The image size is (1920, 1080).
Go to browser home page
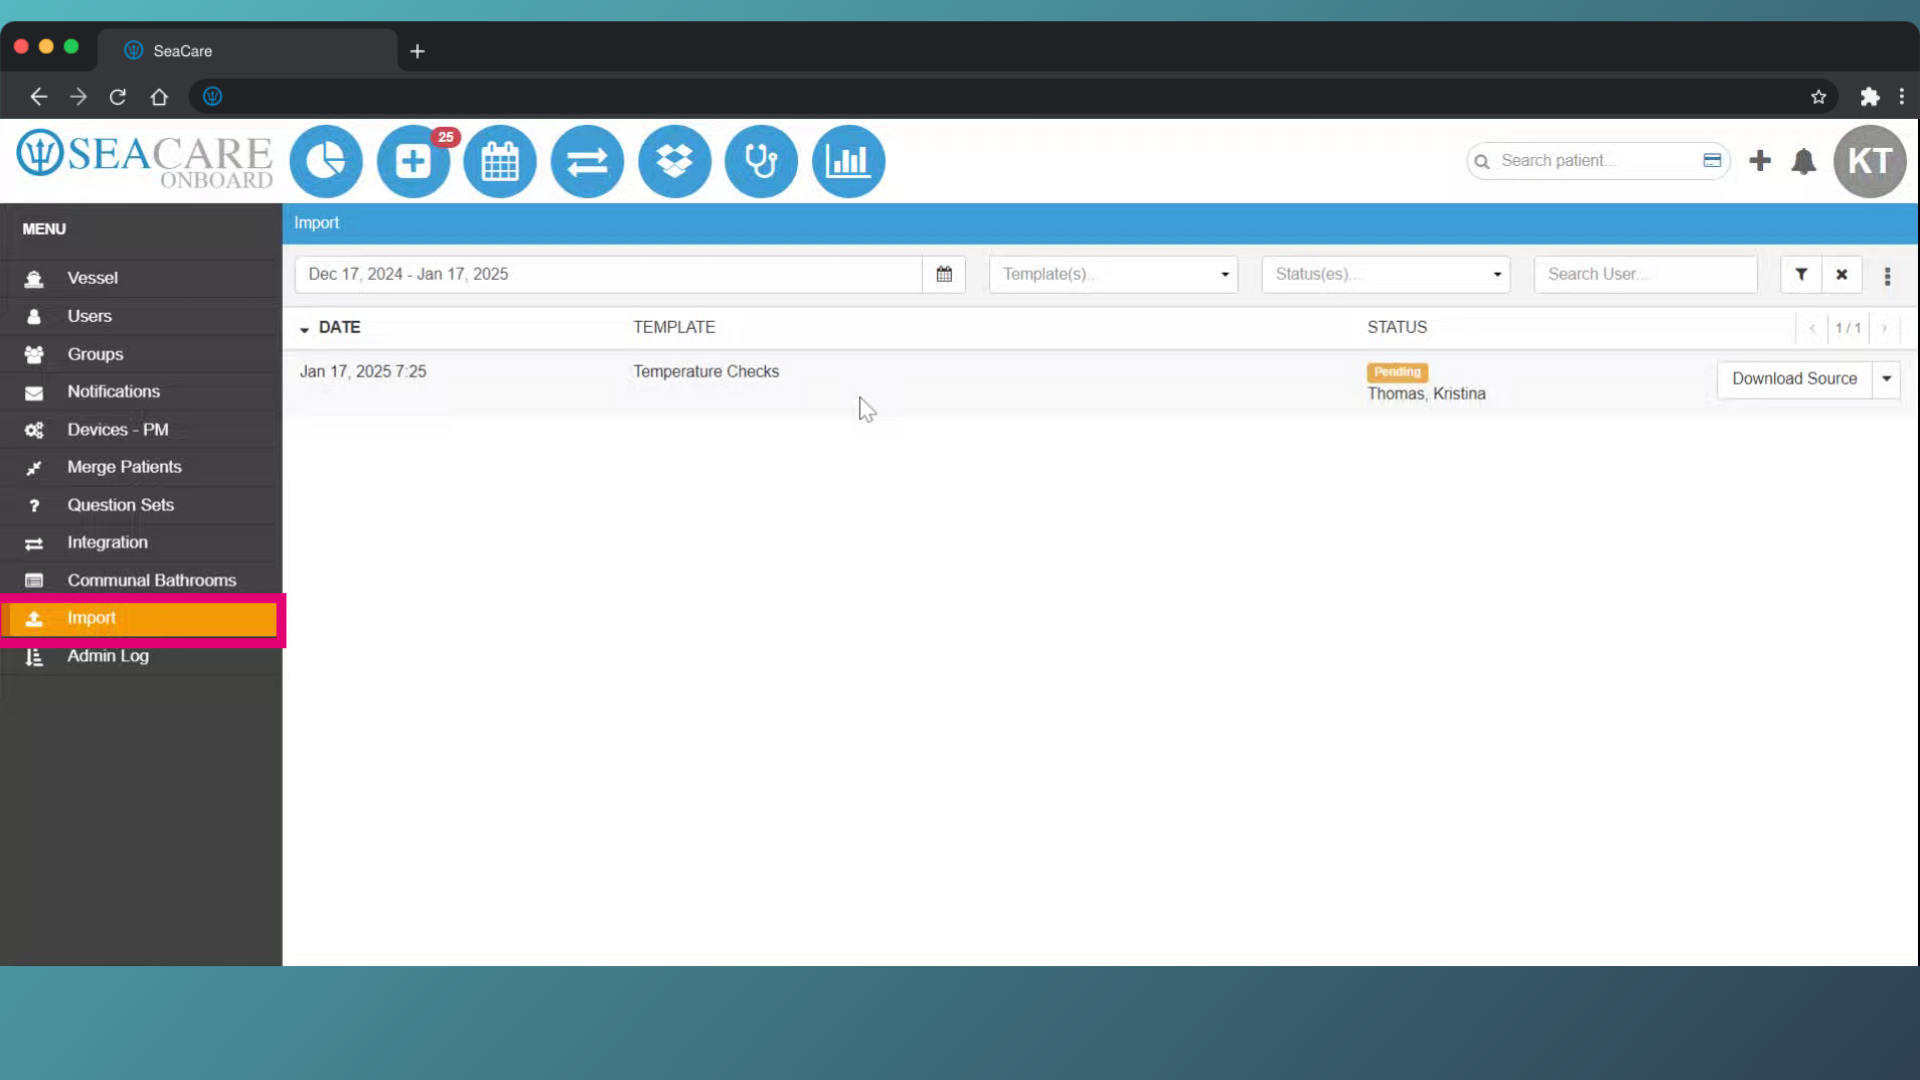(159, 97)
